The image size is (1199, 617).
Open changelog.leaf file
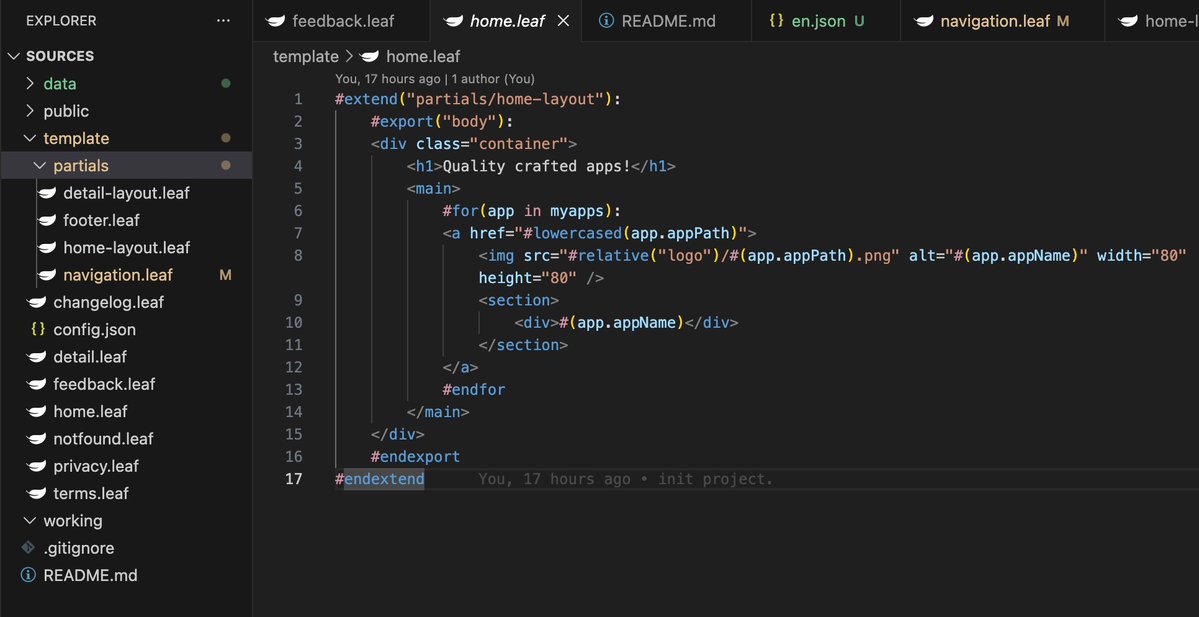pos(109,302)
